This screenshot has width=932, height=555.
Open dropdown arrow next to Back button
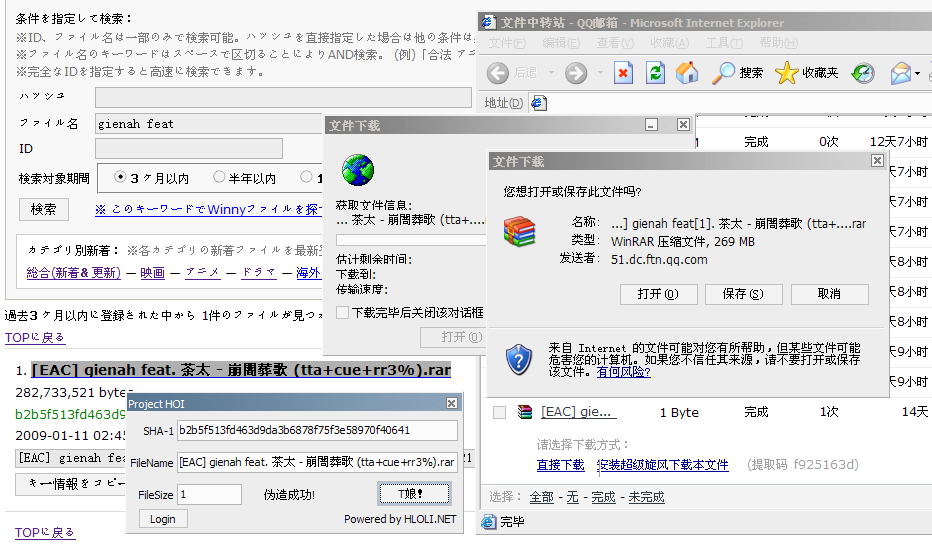point(551,73)
